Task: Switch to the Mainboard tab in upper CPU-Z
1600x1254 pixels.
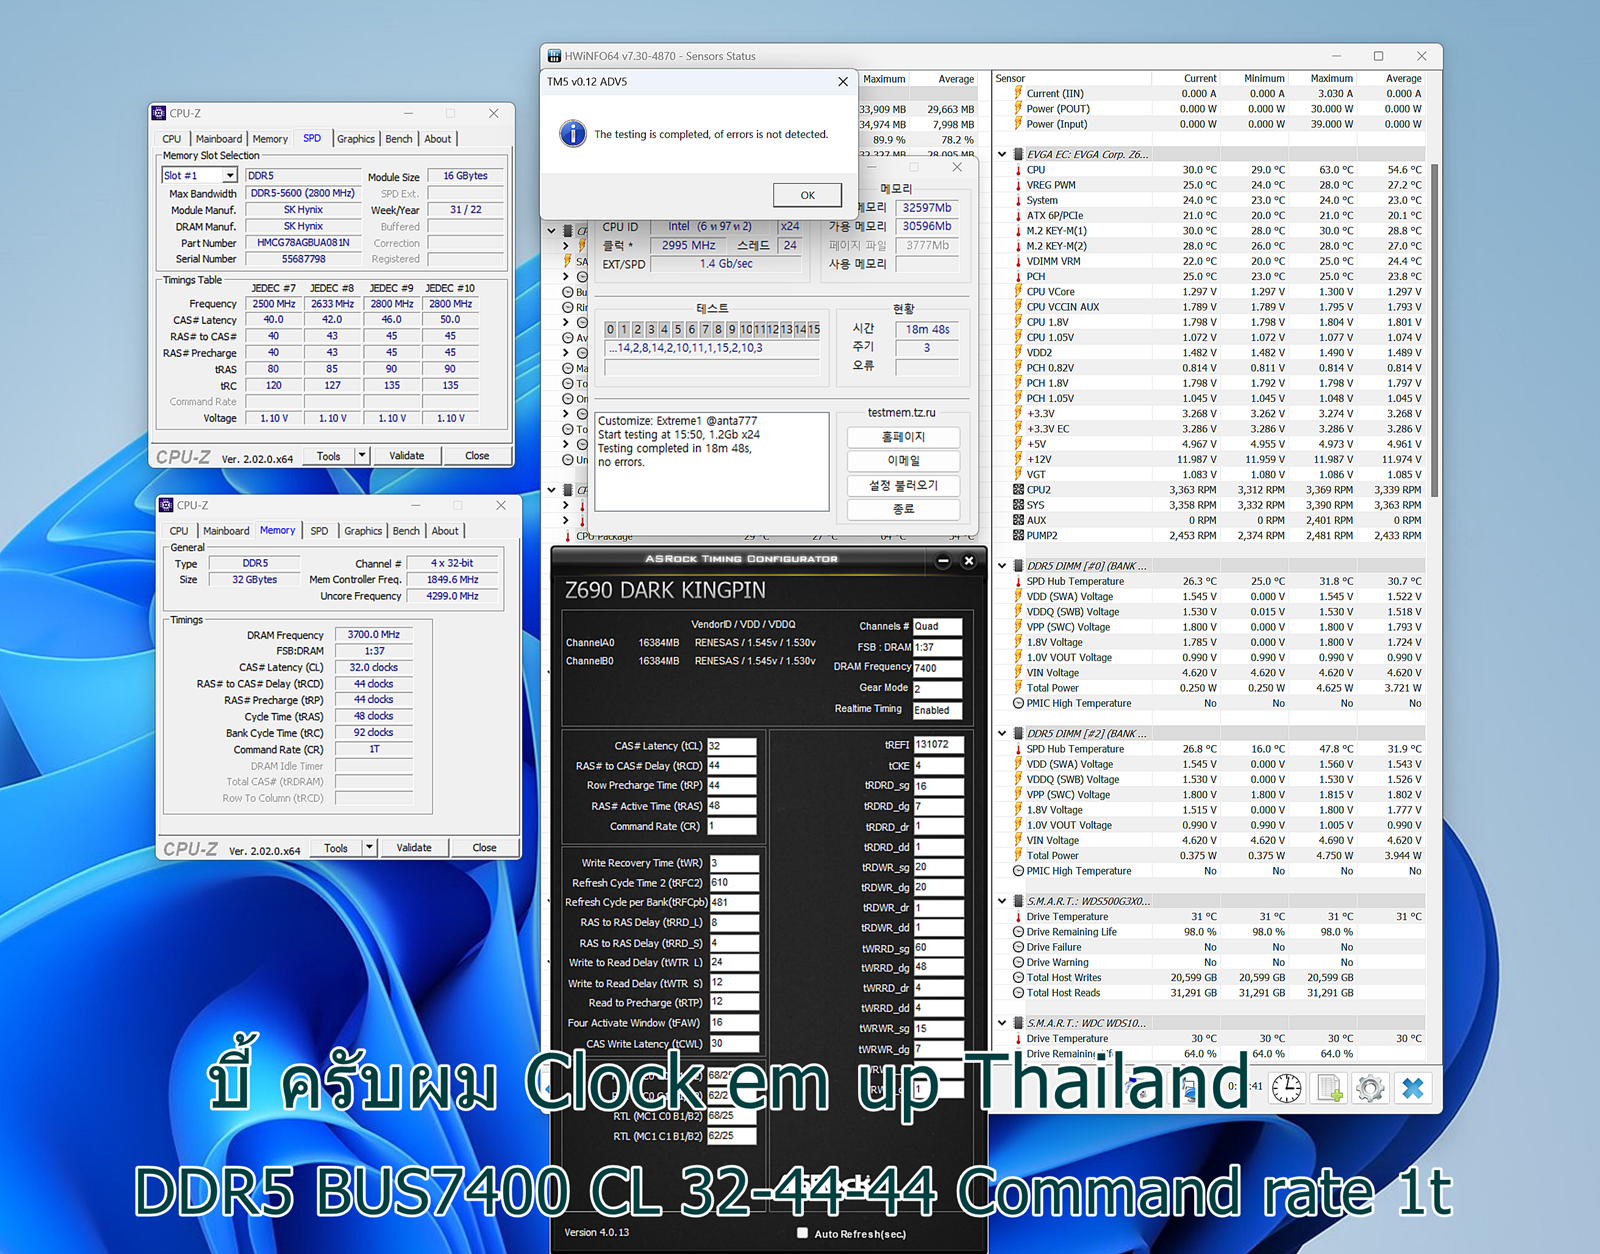Action: point(219,139)
